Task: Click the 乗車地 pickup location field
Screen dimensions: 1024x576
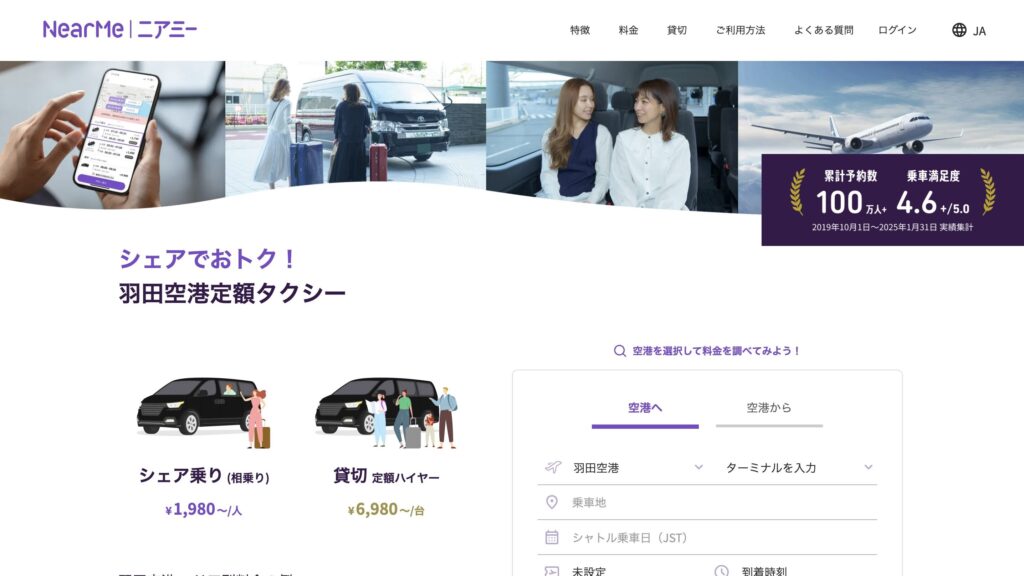Action: pyautogui.click(x=620, y=501)
